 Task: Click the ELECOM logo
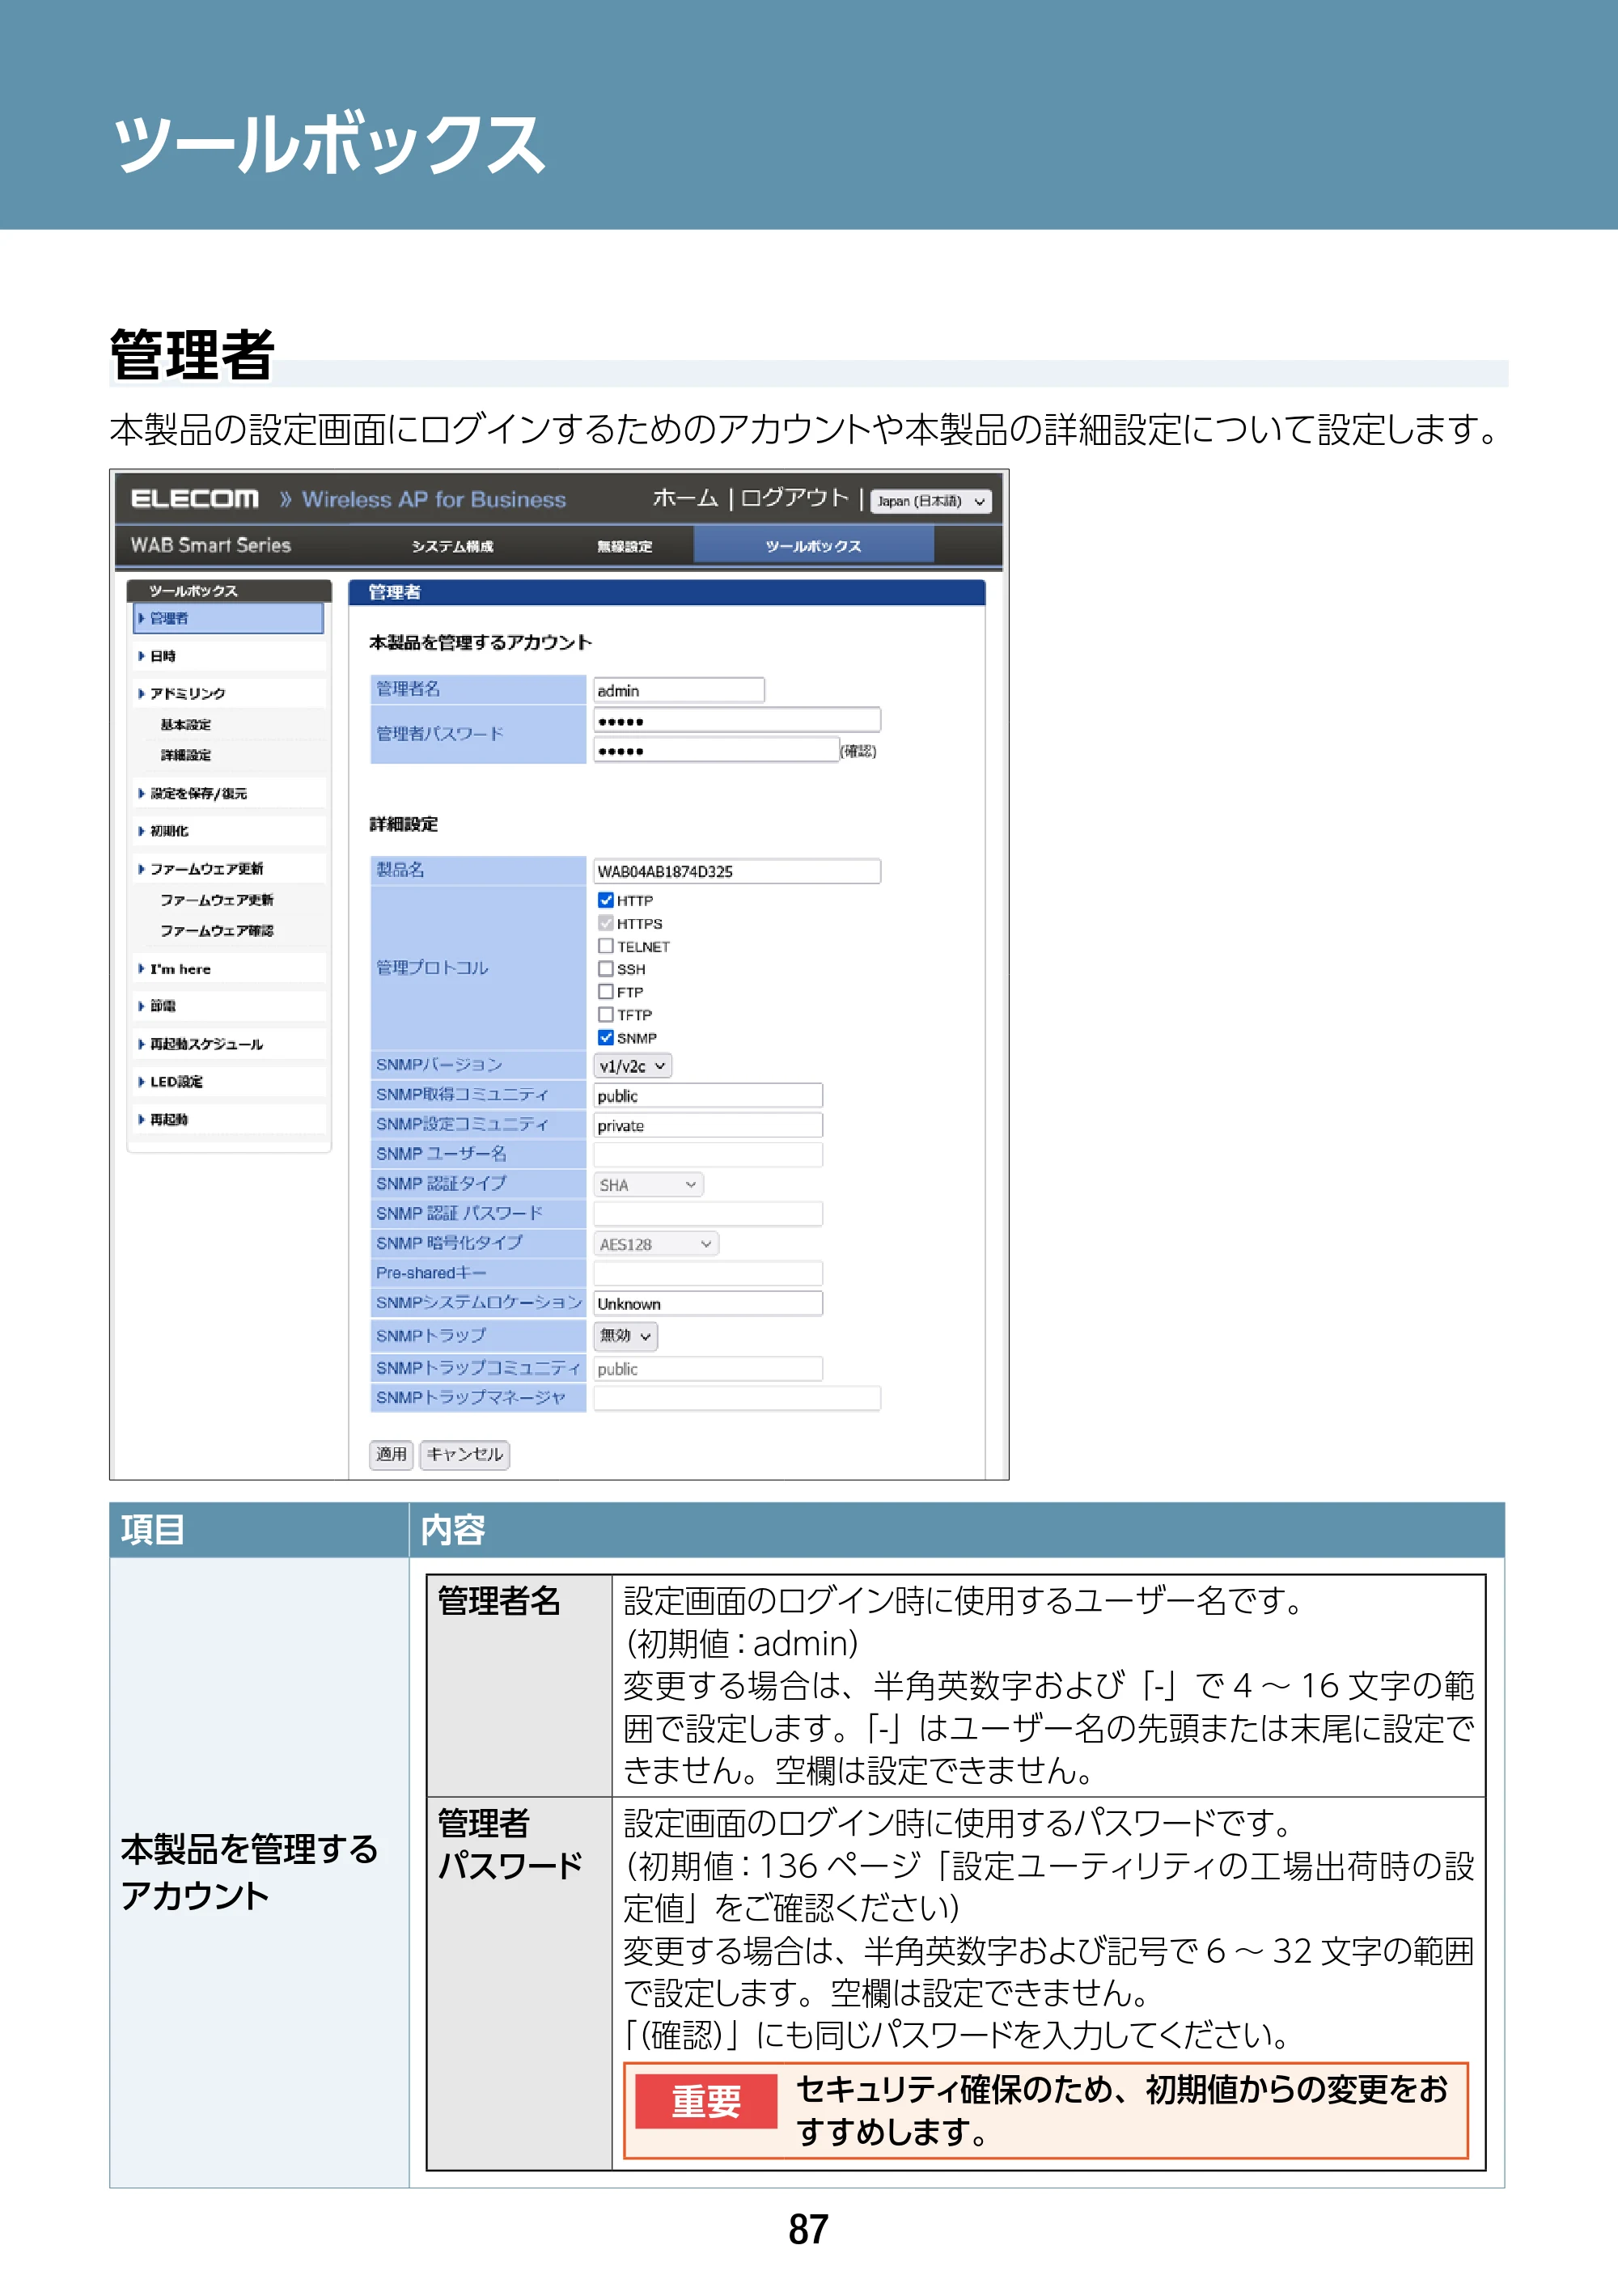point(195,499)
